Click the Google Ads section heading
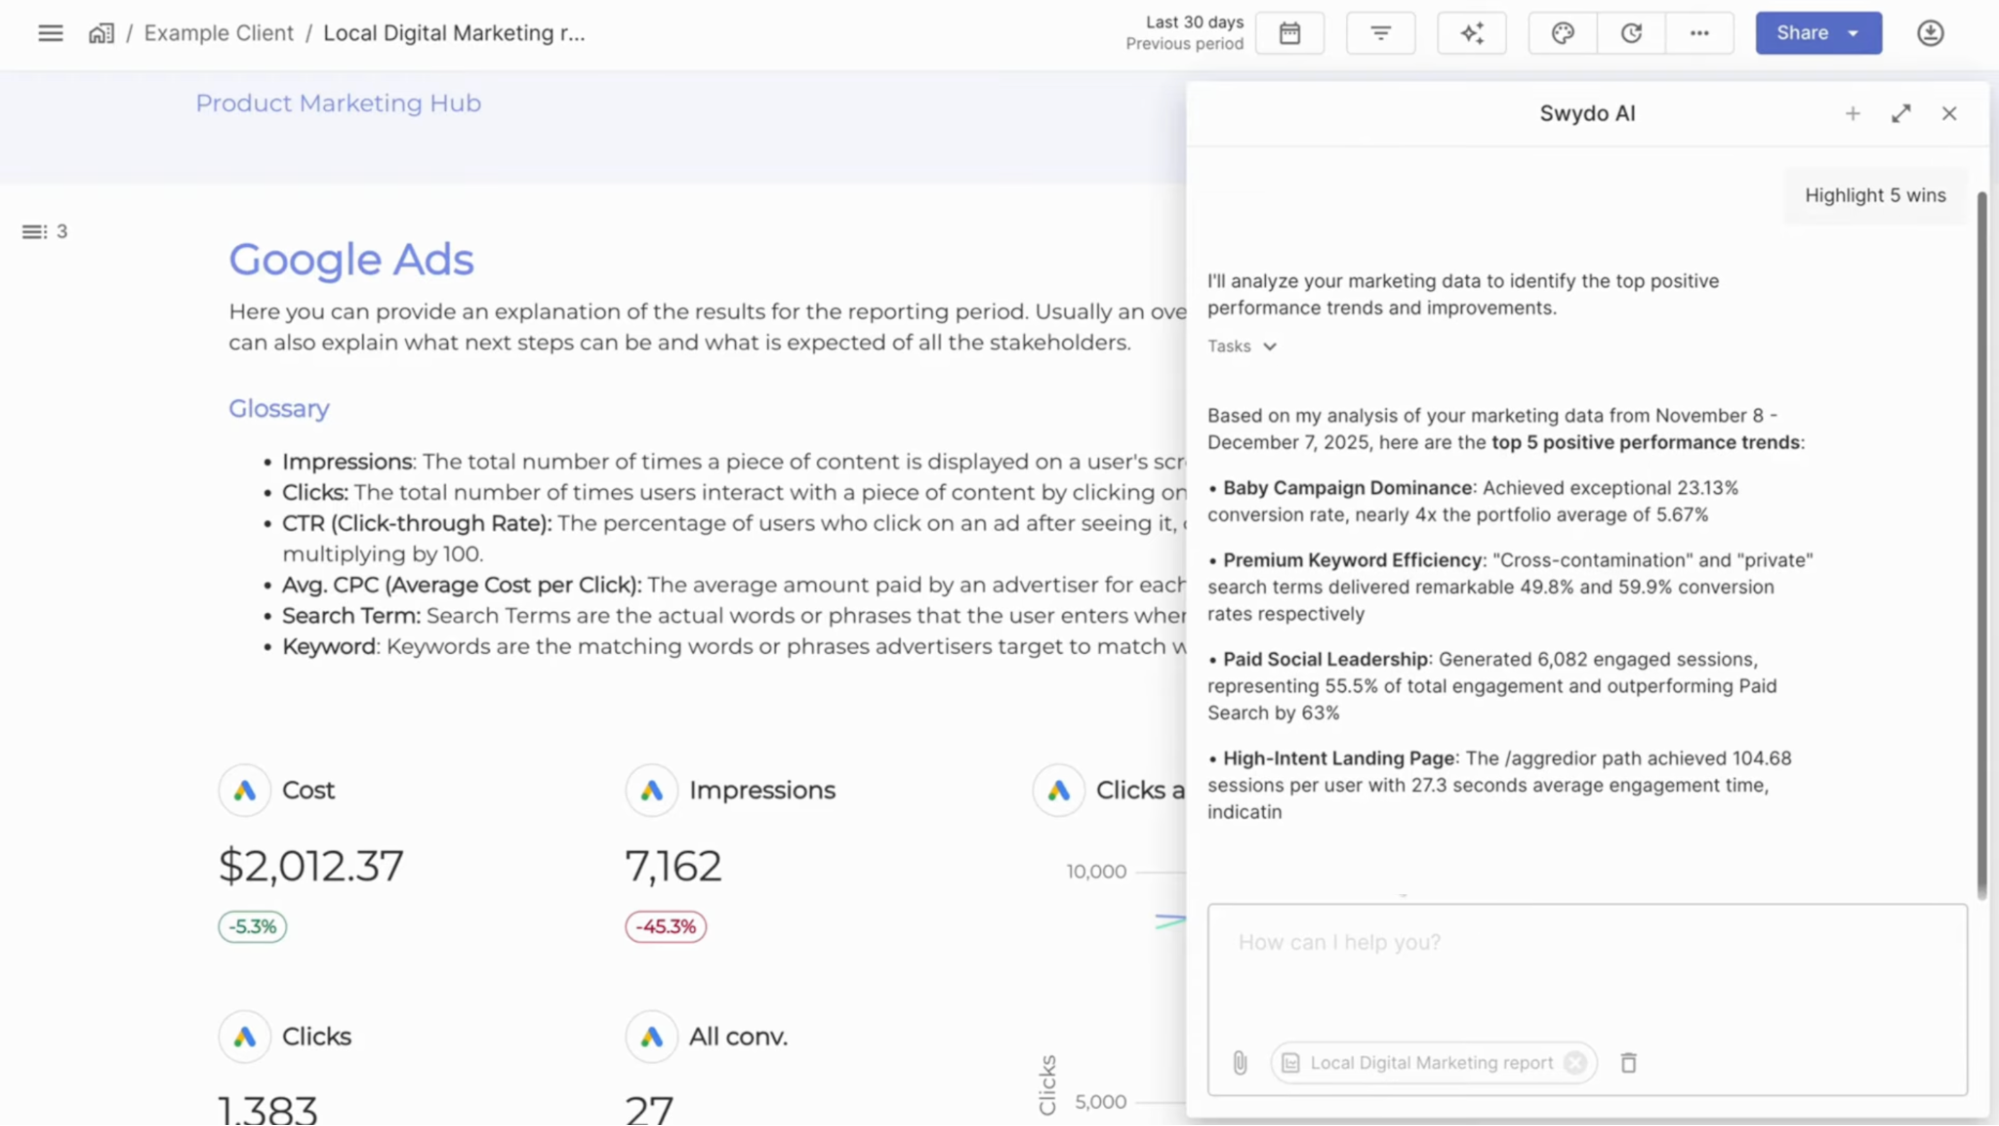The height and width of the screenshot is (1126, 1999). (x=351, y=260)
